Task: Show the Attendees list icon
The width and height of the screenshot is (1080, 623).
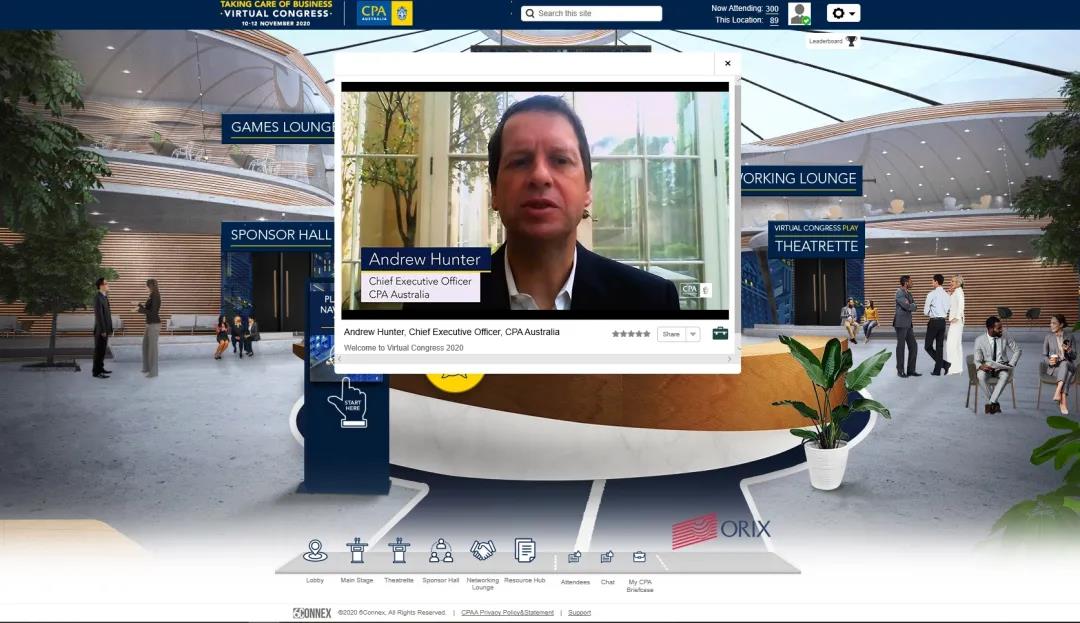Action: [x=575, y=557]
